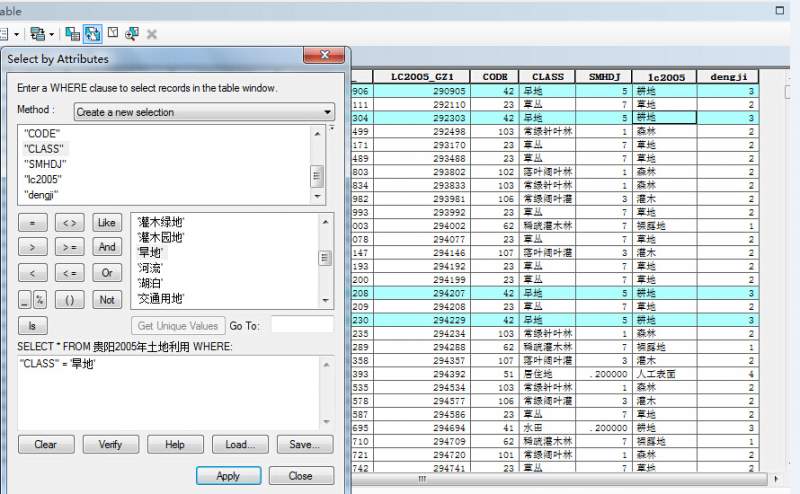
Task: Open the Related Tables icon
Action: coord(37,34)
